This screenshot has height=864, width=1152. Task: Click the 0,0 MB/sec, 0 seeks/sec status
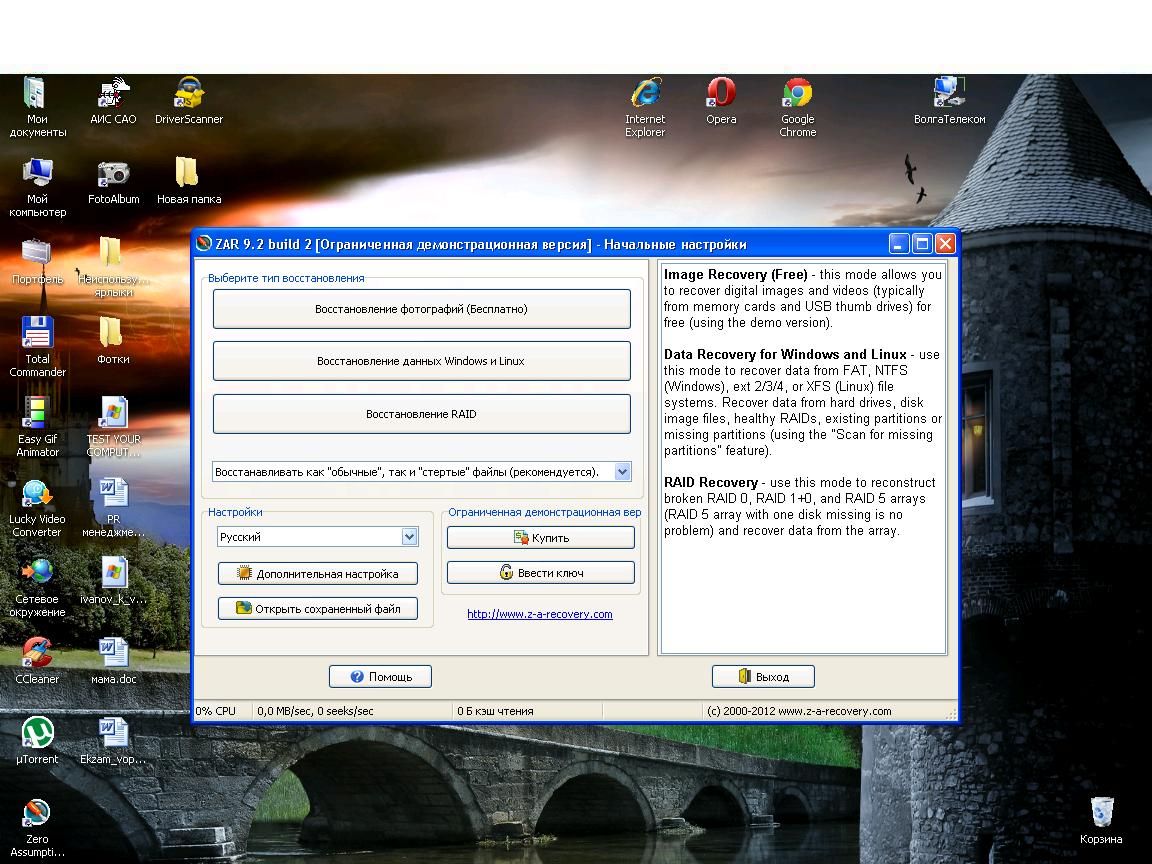[315, 711]
